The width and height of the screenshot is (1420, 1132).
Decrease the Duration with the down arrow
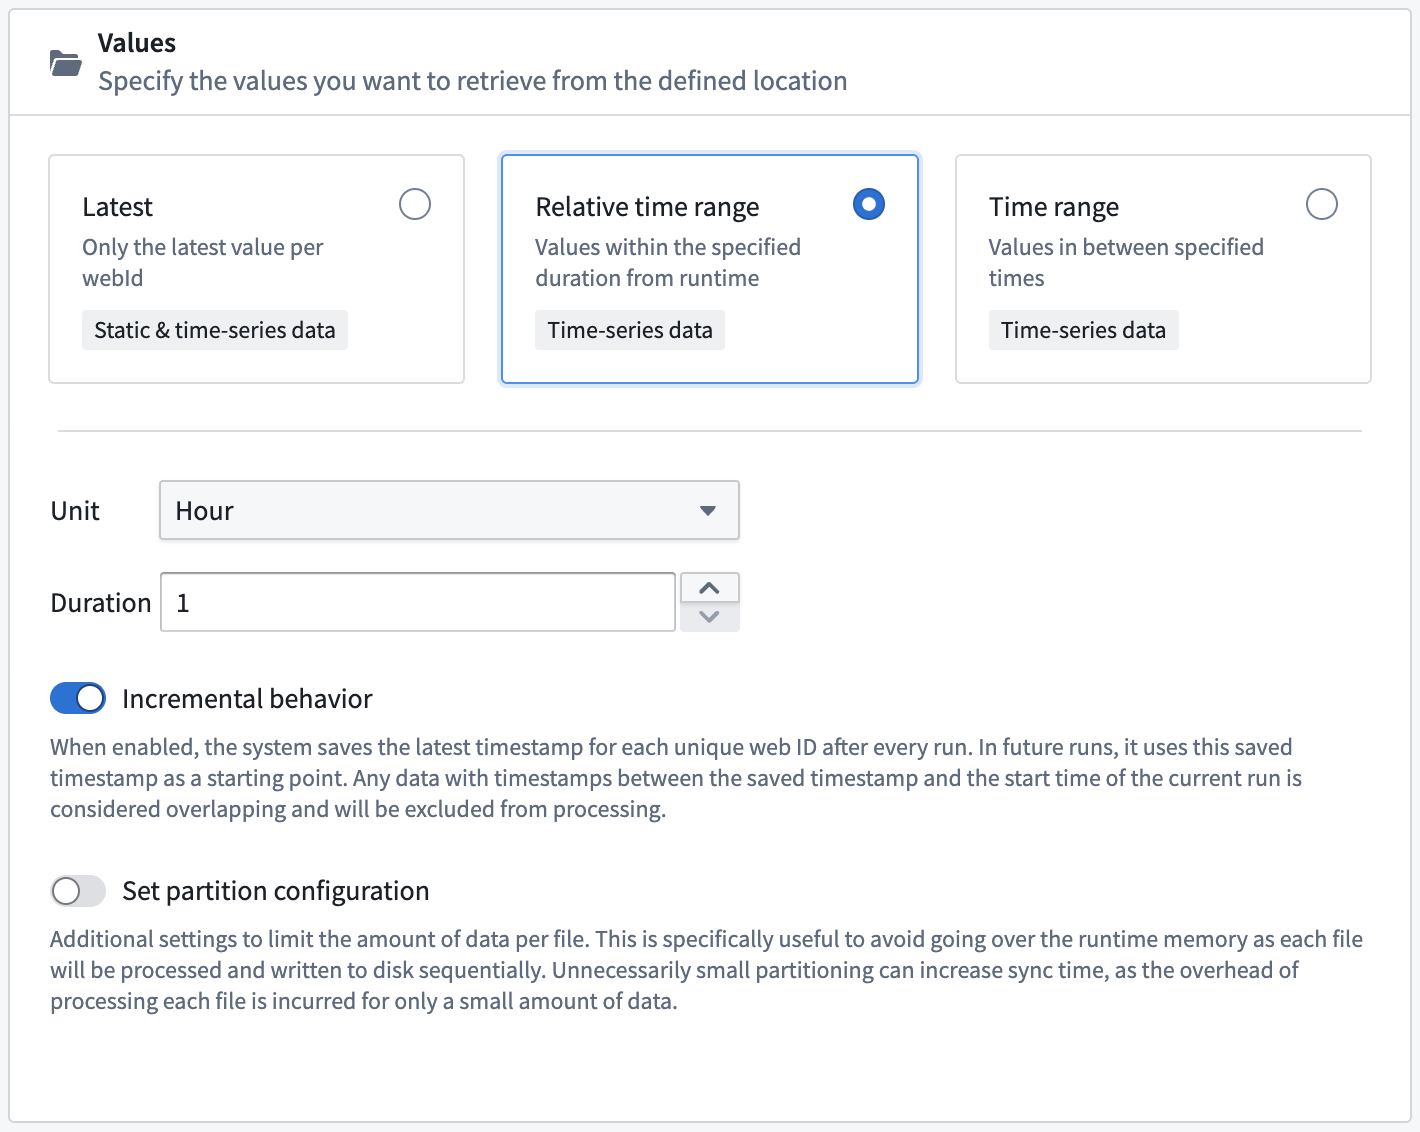point(710,617)
